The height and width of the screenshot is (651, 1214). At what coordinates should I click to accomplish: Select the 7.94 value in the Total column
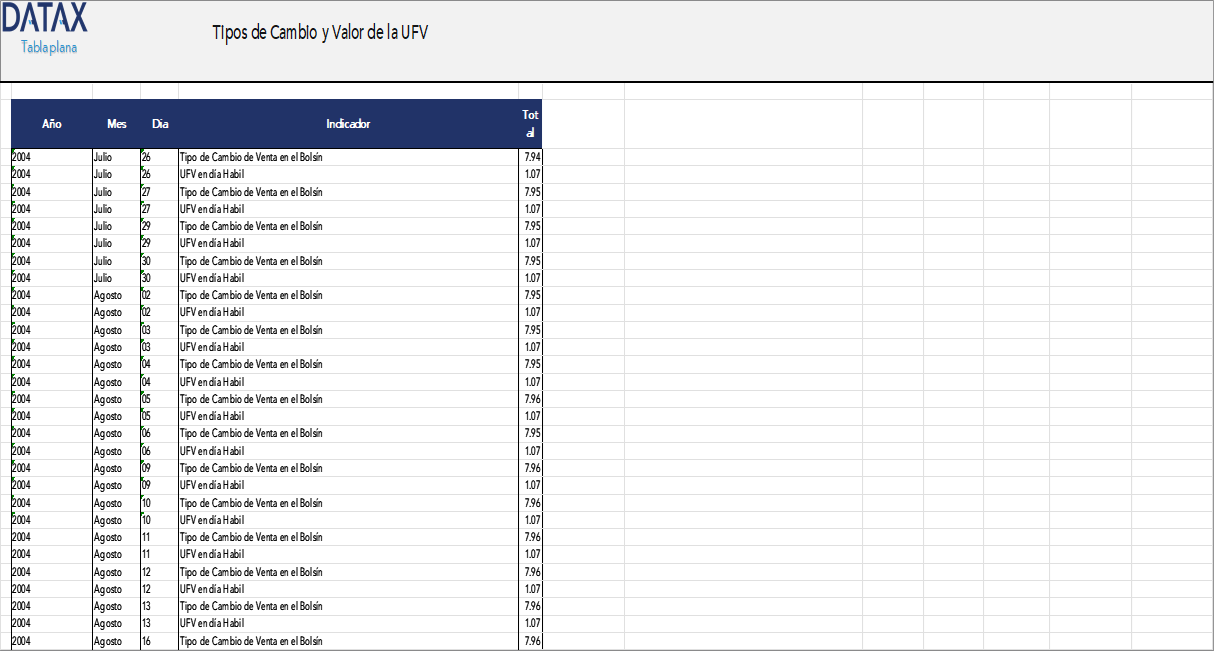coord(531,157)
